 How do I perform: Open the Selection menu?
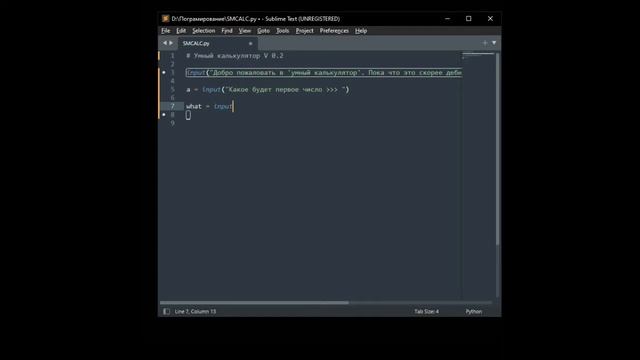click(x=203, y=31)
